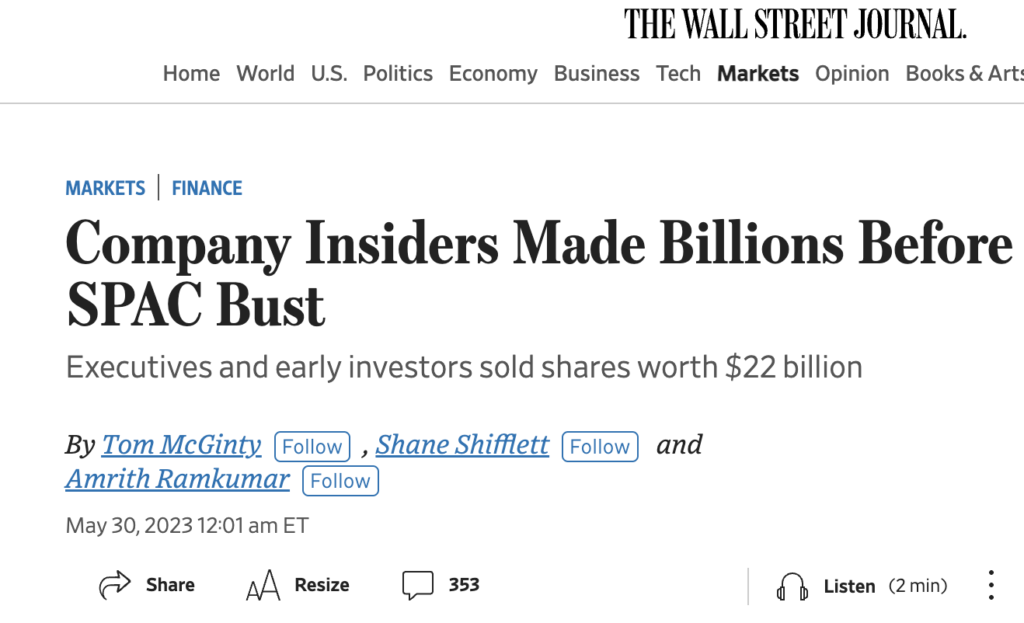The height and width of the screenshot is (623, 1024).
Task: Open the Home navigation section
Action: tap(191, 74)
